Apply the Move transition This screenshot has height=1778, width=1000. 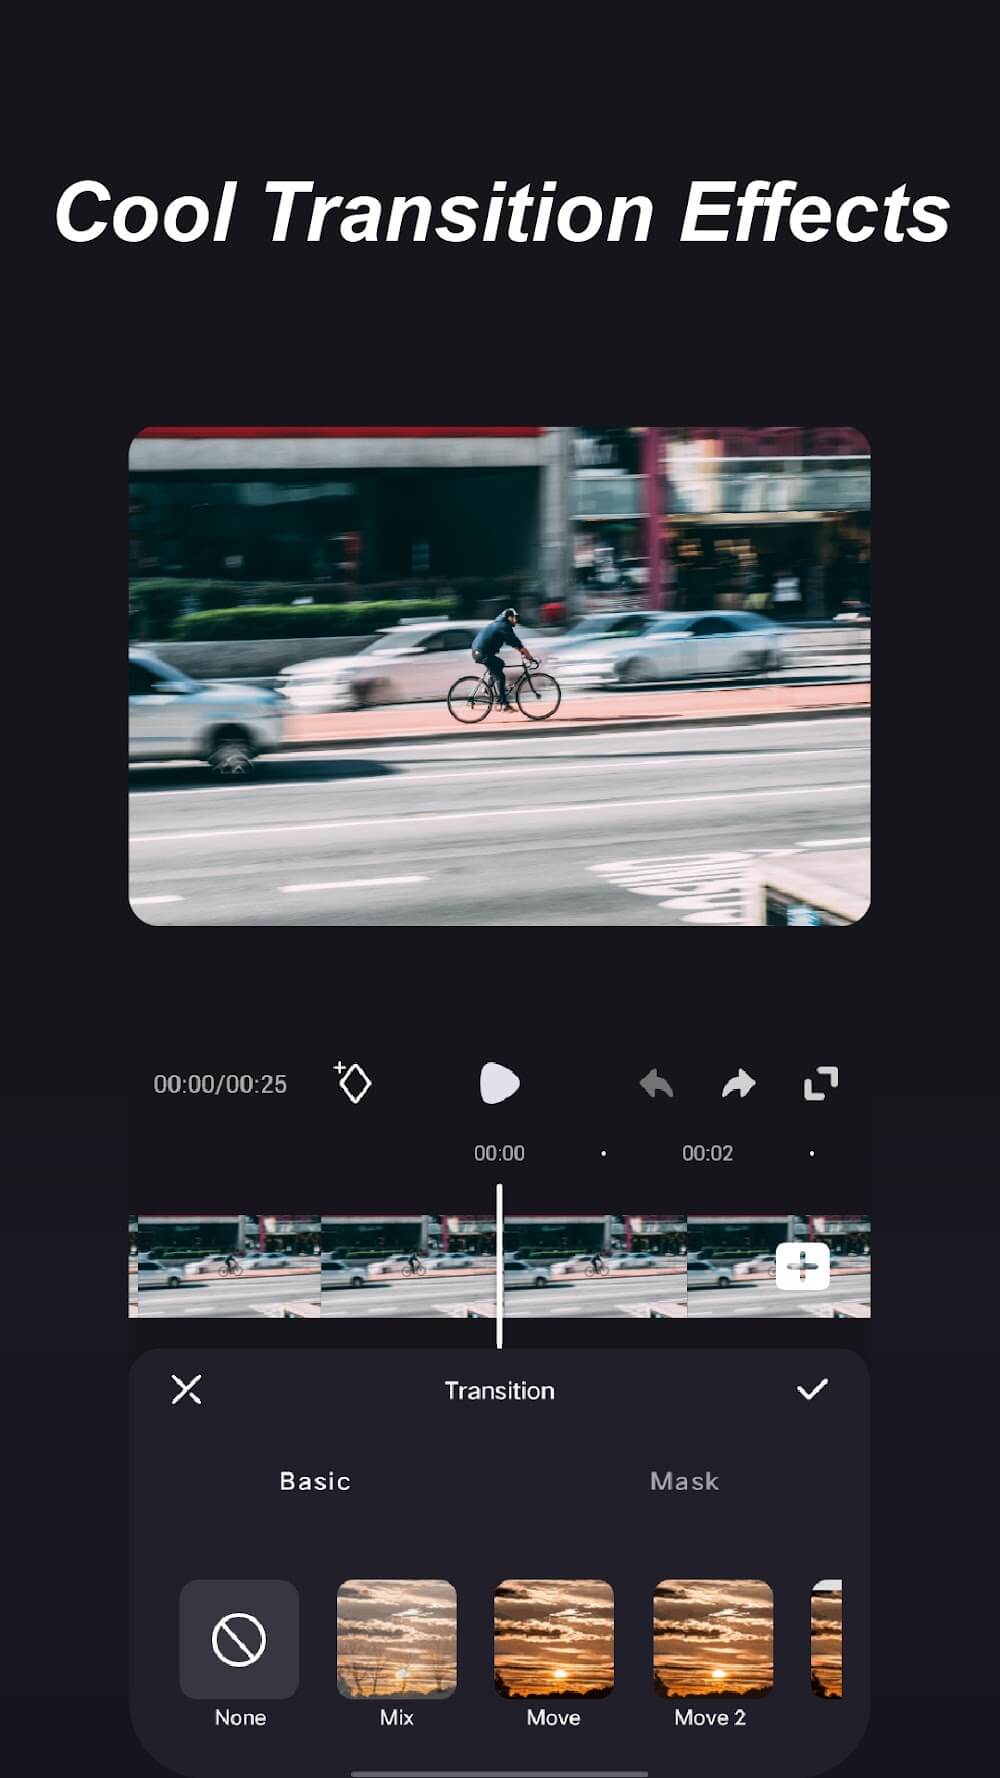coord(554,1639)
